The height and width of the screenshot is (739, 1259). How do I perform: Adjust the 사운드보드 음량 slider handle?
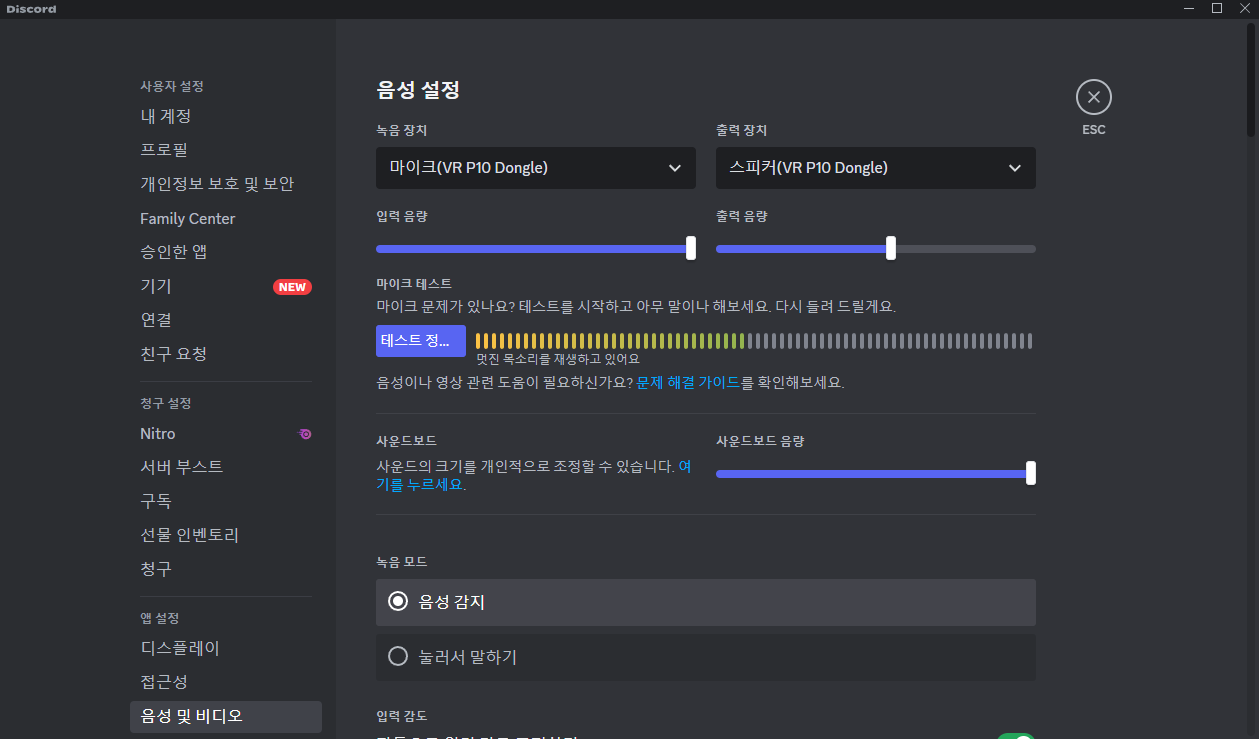tap(1031, 473)
